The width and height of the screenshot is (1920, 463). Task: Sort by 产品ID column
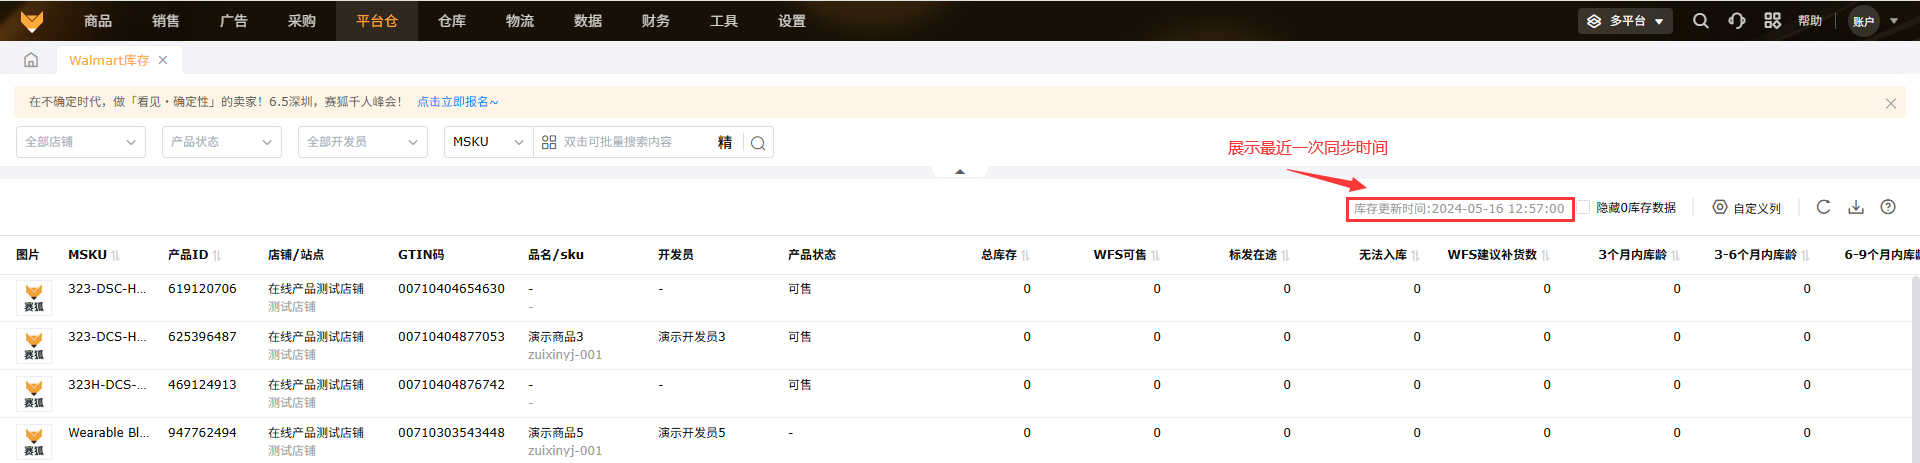[x=217, y=256]
